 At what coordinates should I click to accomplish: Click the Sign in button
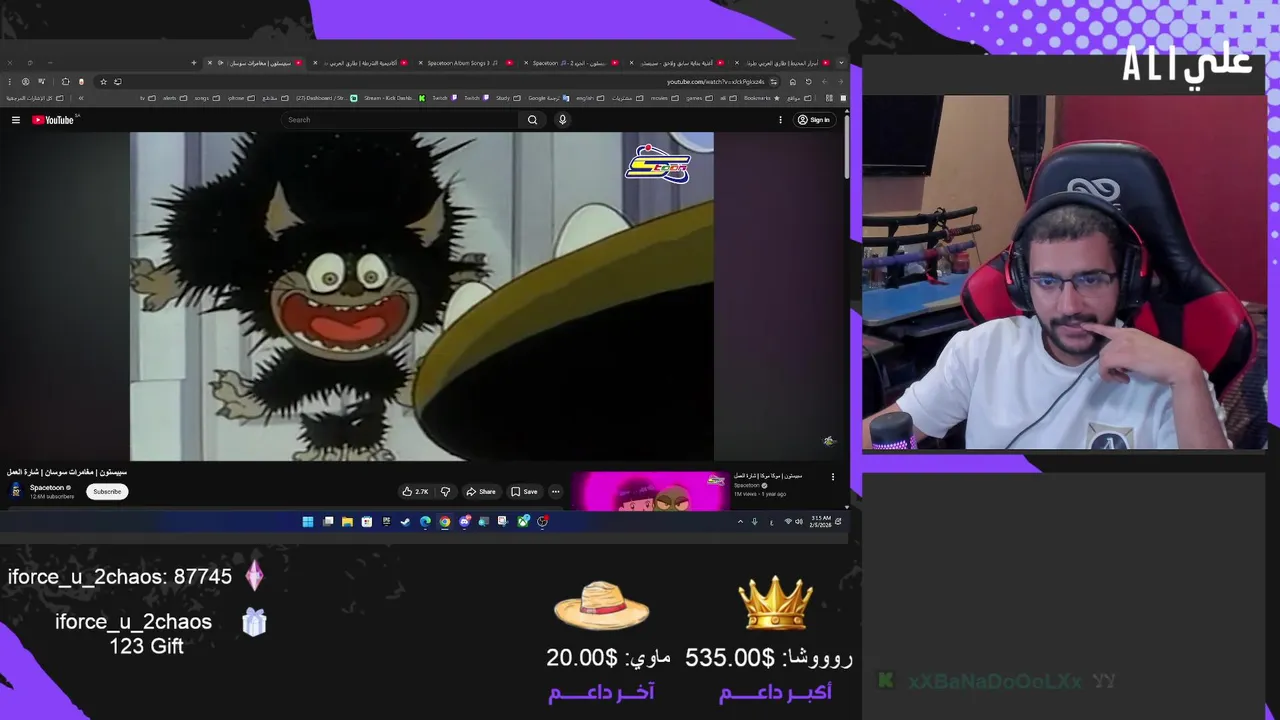(813, 120)
